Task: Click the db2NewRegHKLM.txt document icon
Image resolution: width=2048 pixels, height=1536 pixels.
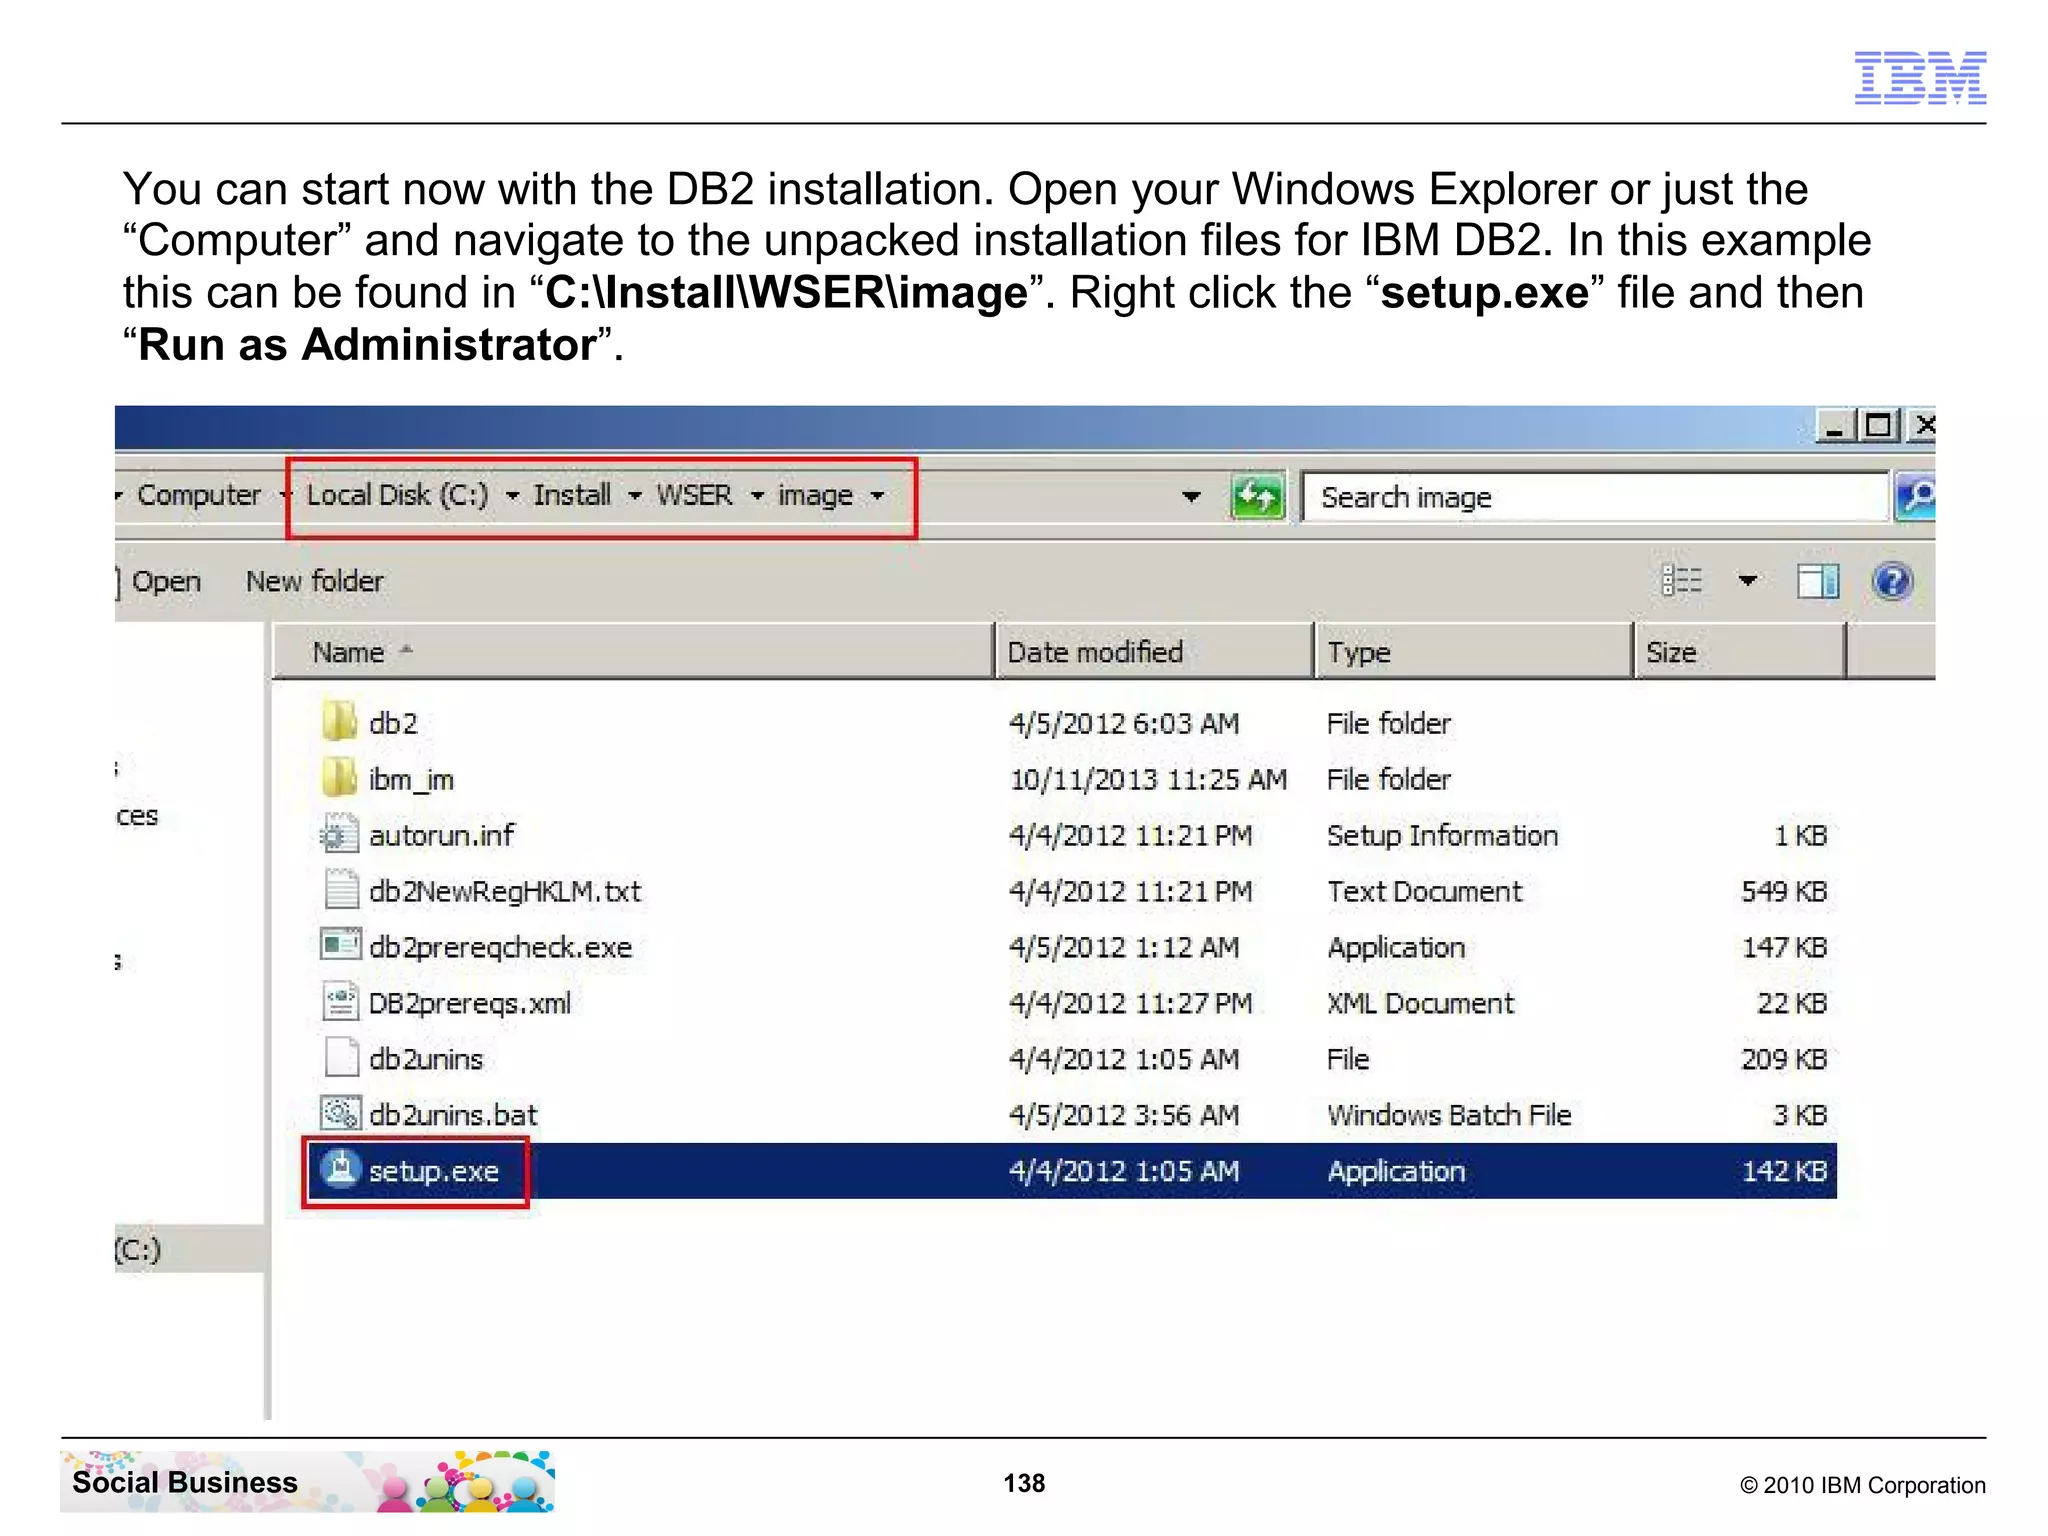Action: point(341,889)
